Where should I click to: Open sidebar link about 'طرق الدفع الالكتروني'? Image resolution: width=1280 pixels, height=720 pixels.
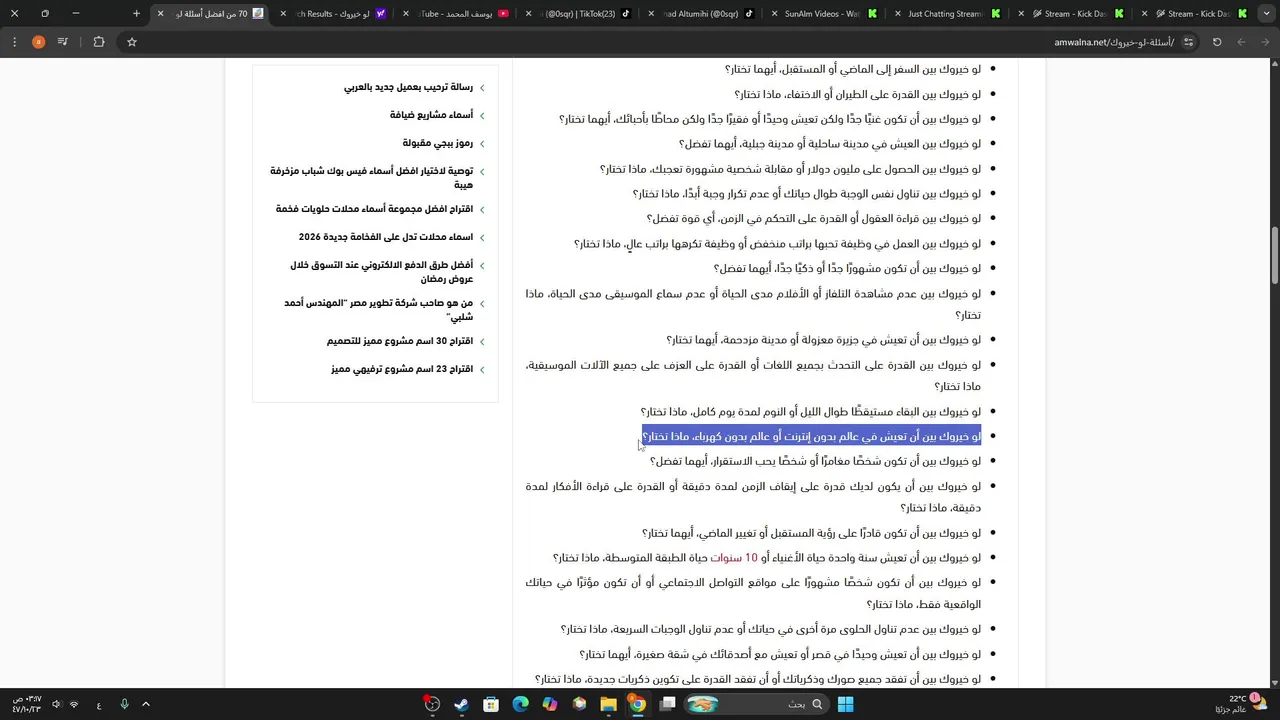(382, 271)
